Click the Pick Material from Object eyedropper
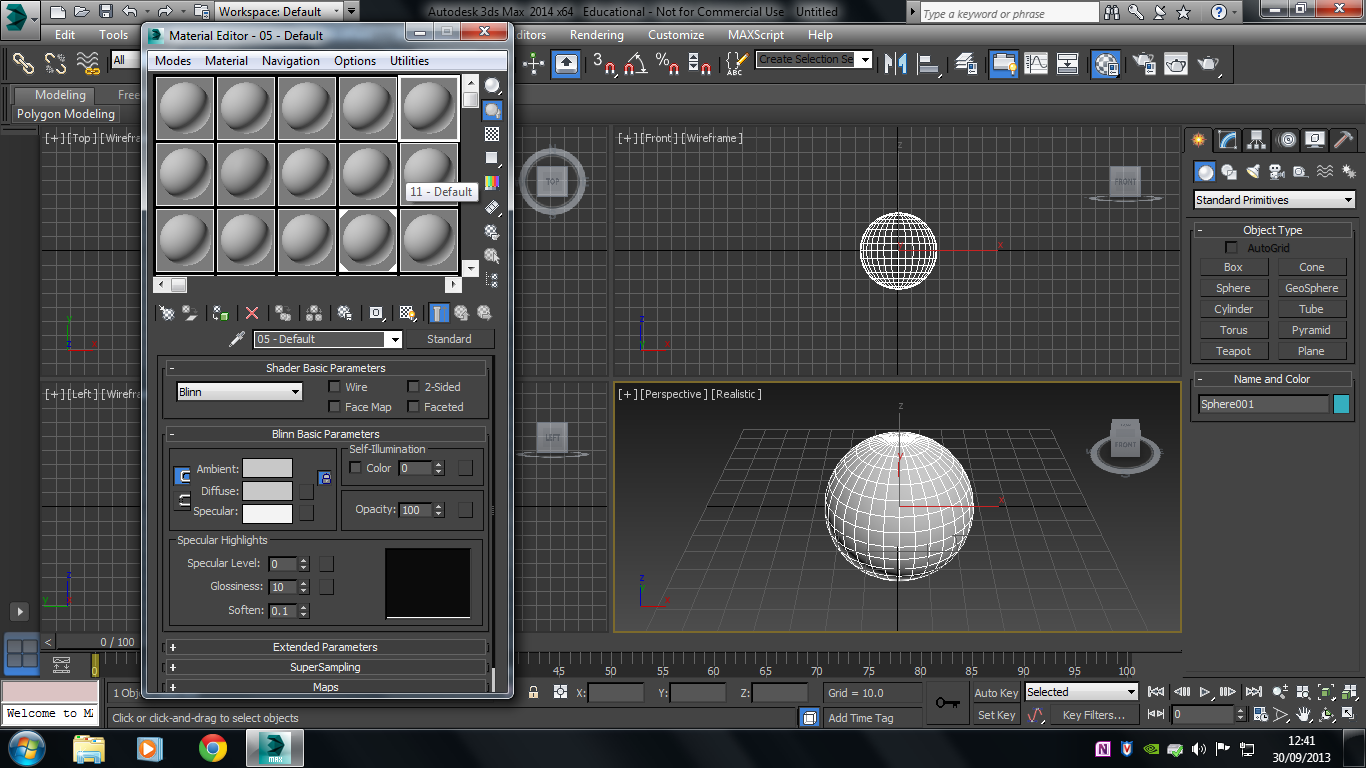The image size is (1366, 768). (x=235, y=338)
